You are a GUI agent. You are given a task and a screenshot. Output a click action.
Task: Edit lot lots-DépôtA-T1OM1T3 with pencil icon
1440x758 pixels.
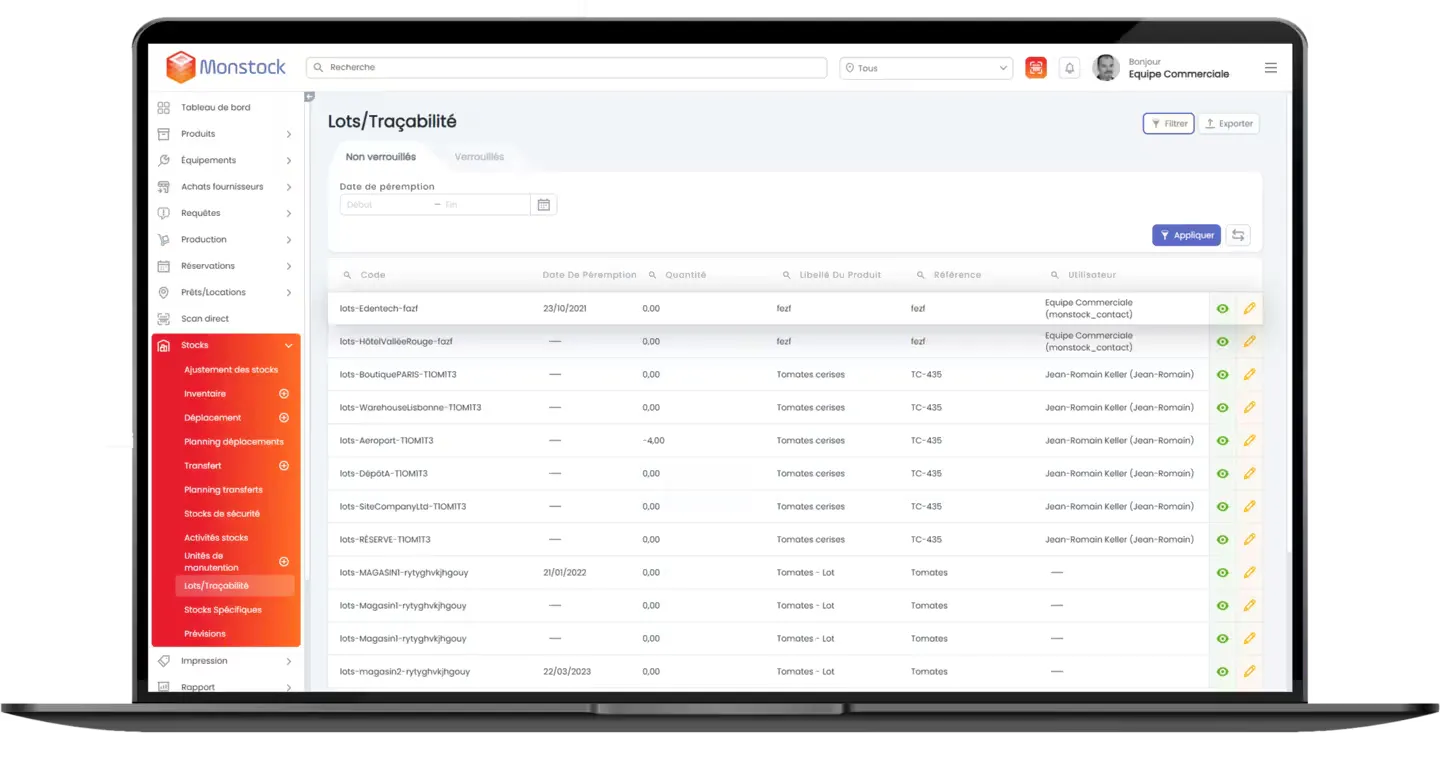1249,474
